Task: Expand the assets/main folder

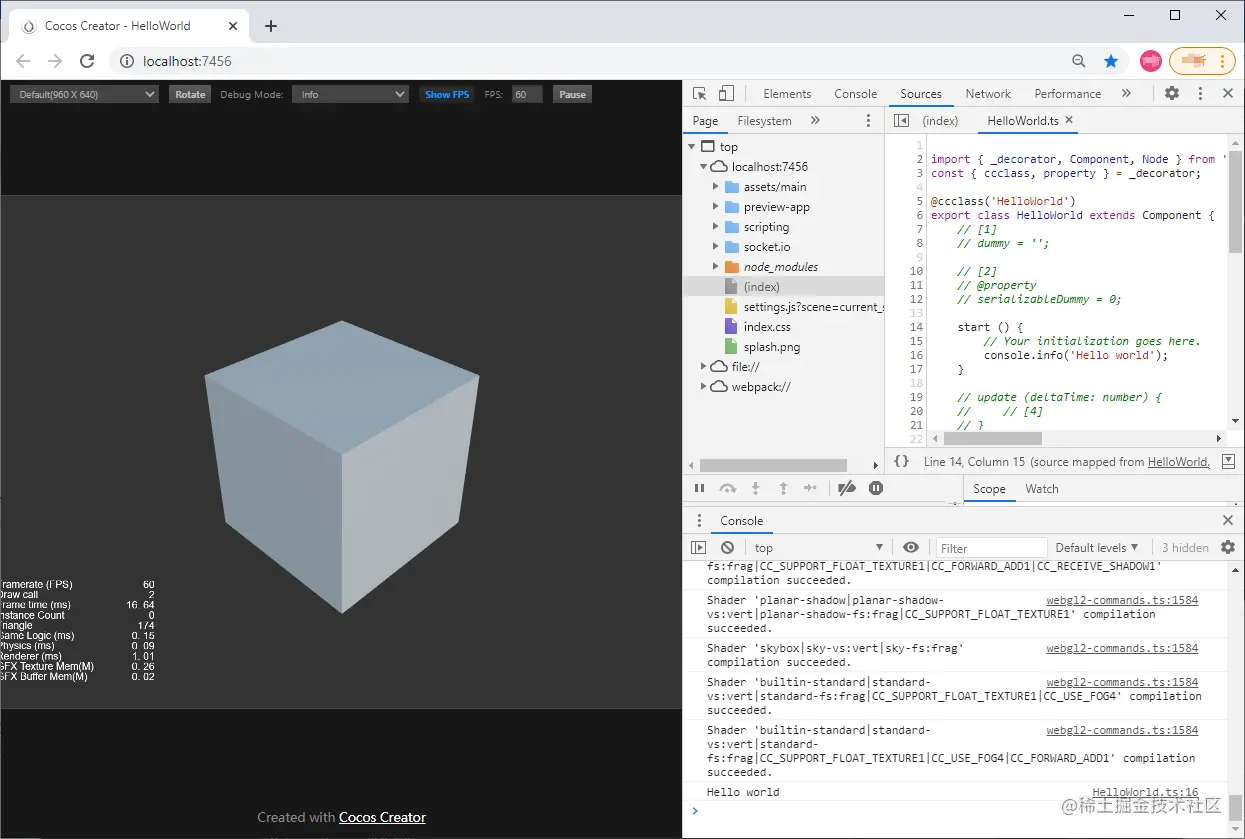Action: click(716, 187)
